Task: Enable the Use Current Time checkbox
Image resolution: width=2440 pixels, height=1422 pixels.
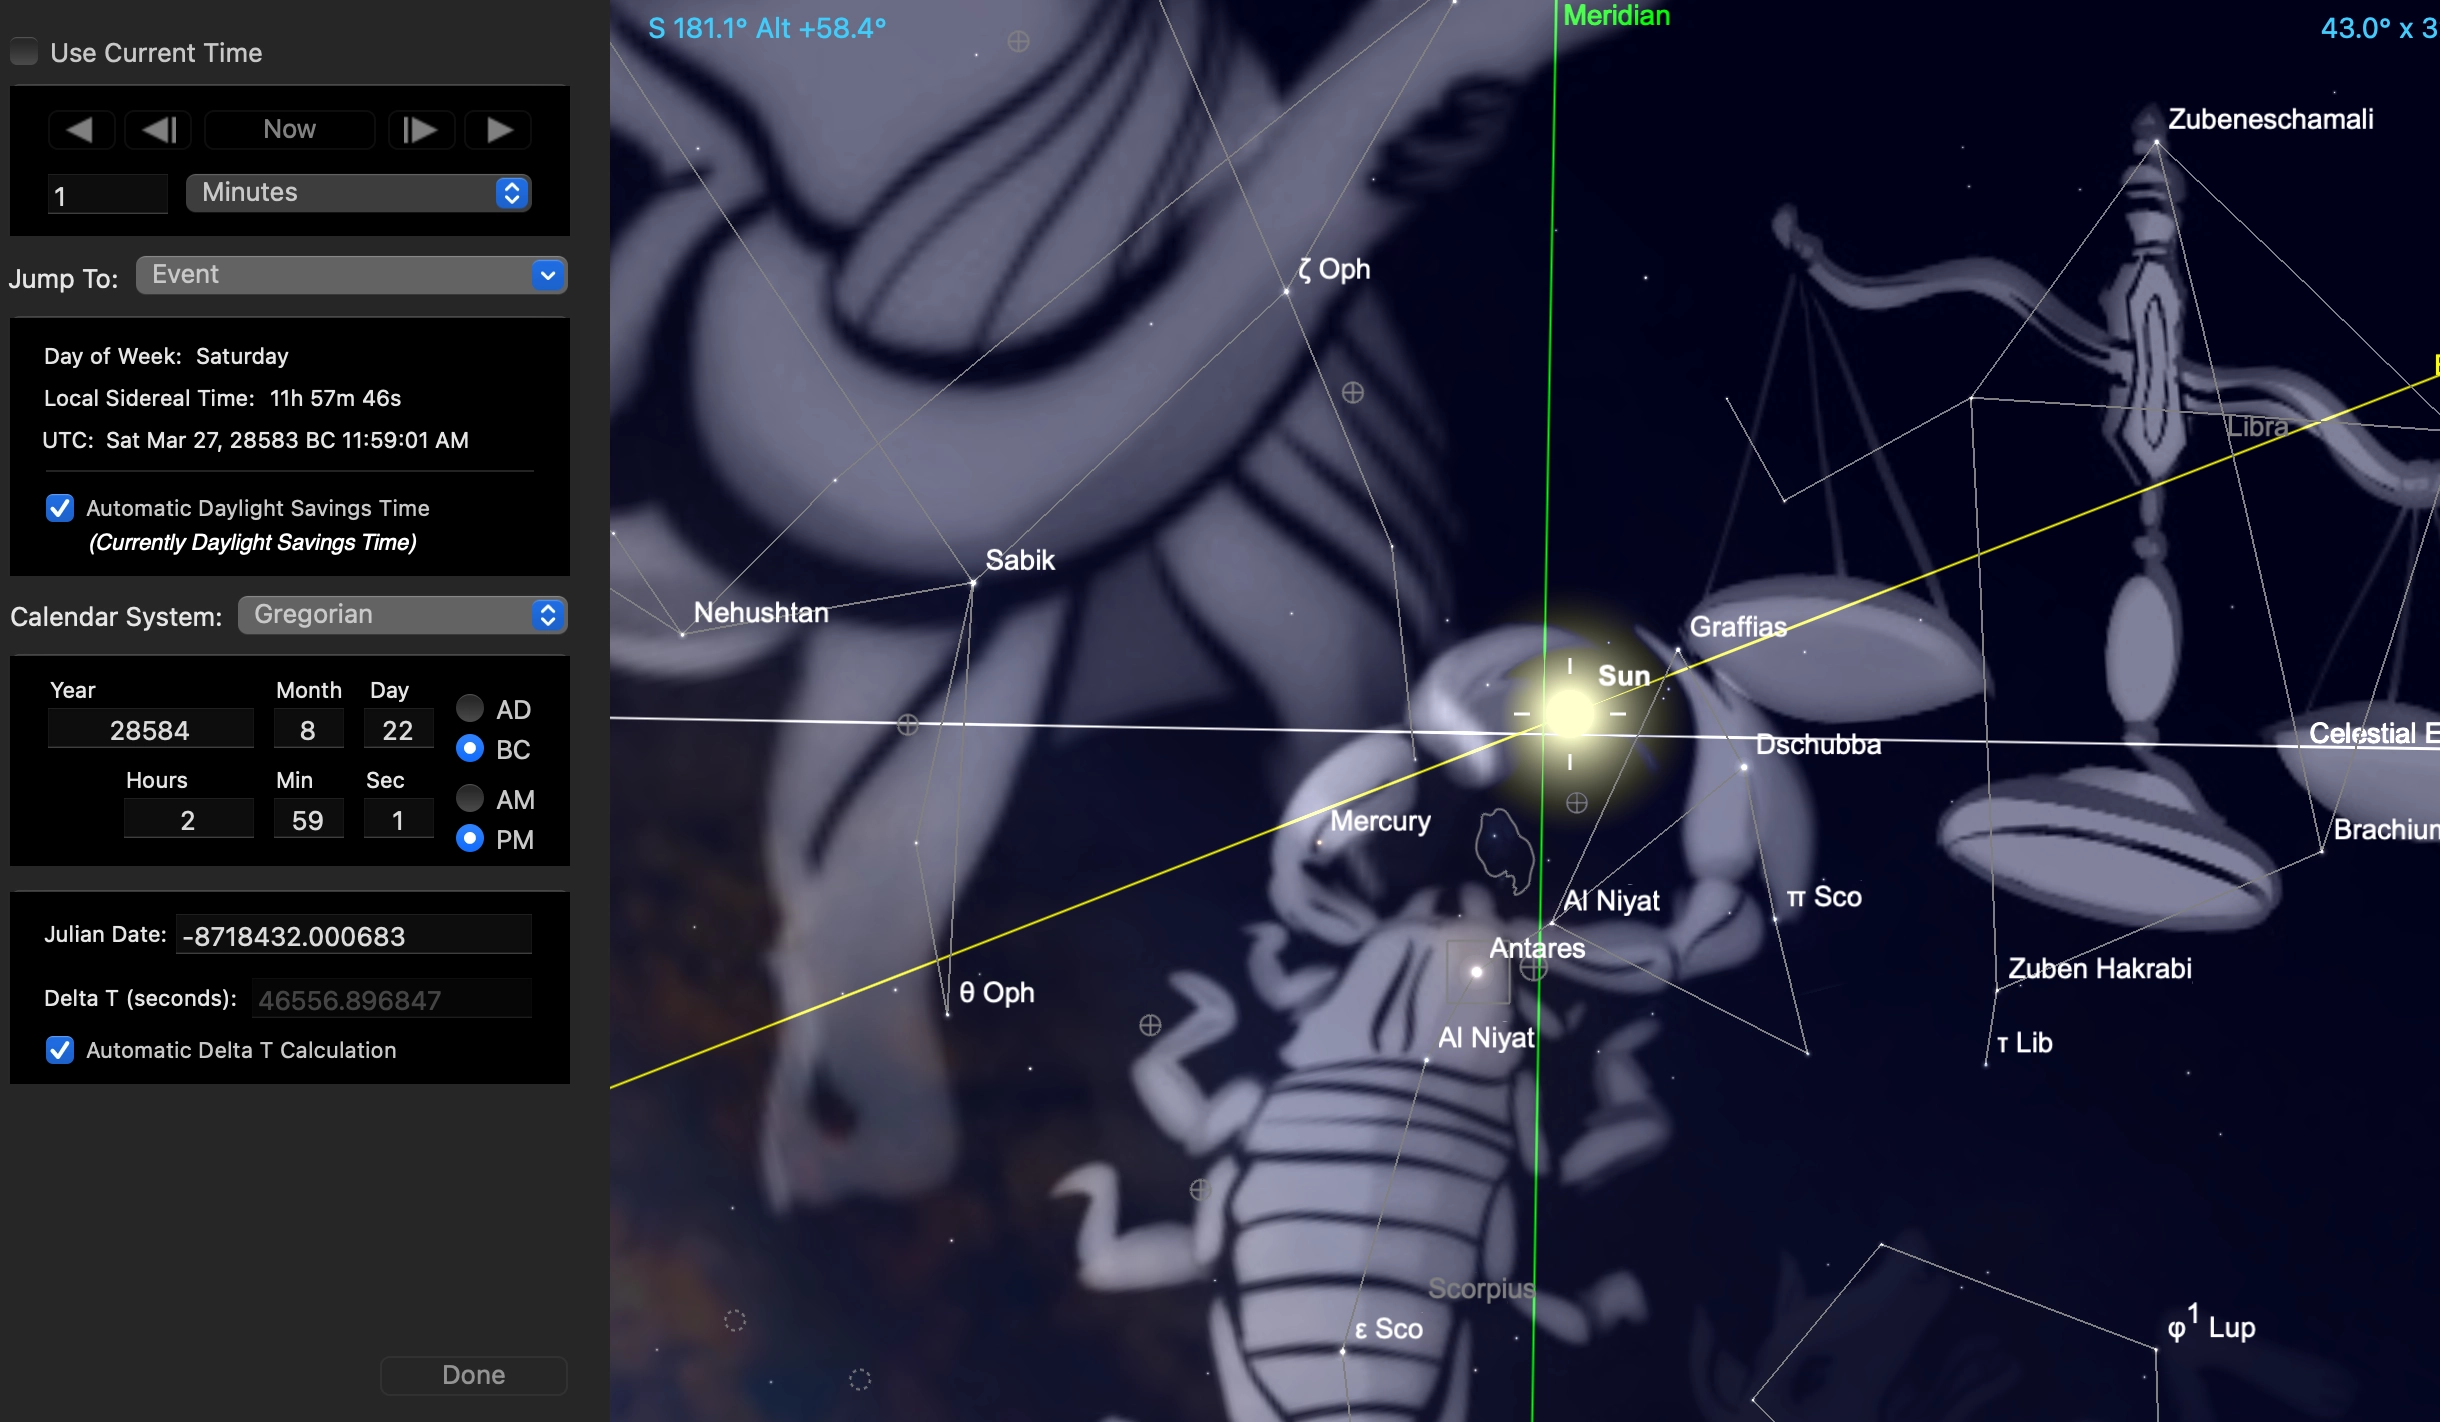Action: point(25,52)
